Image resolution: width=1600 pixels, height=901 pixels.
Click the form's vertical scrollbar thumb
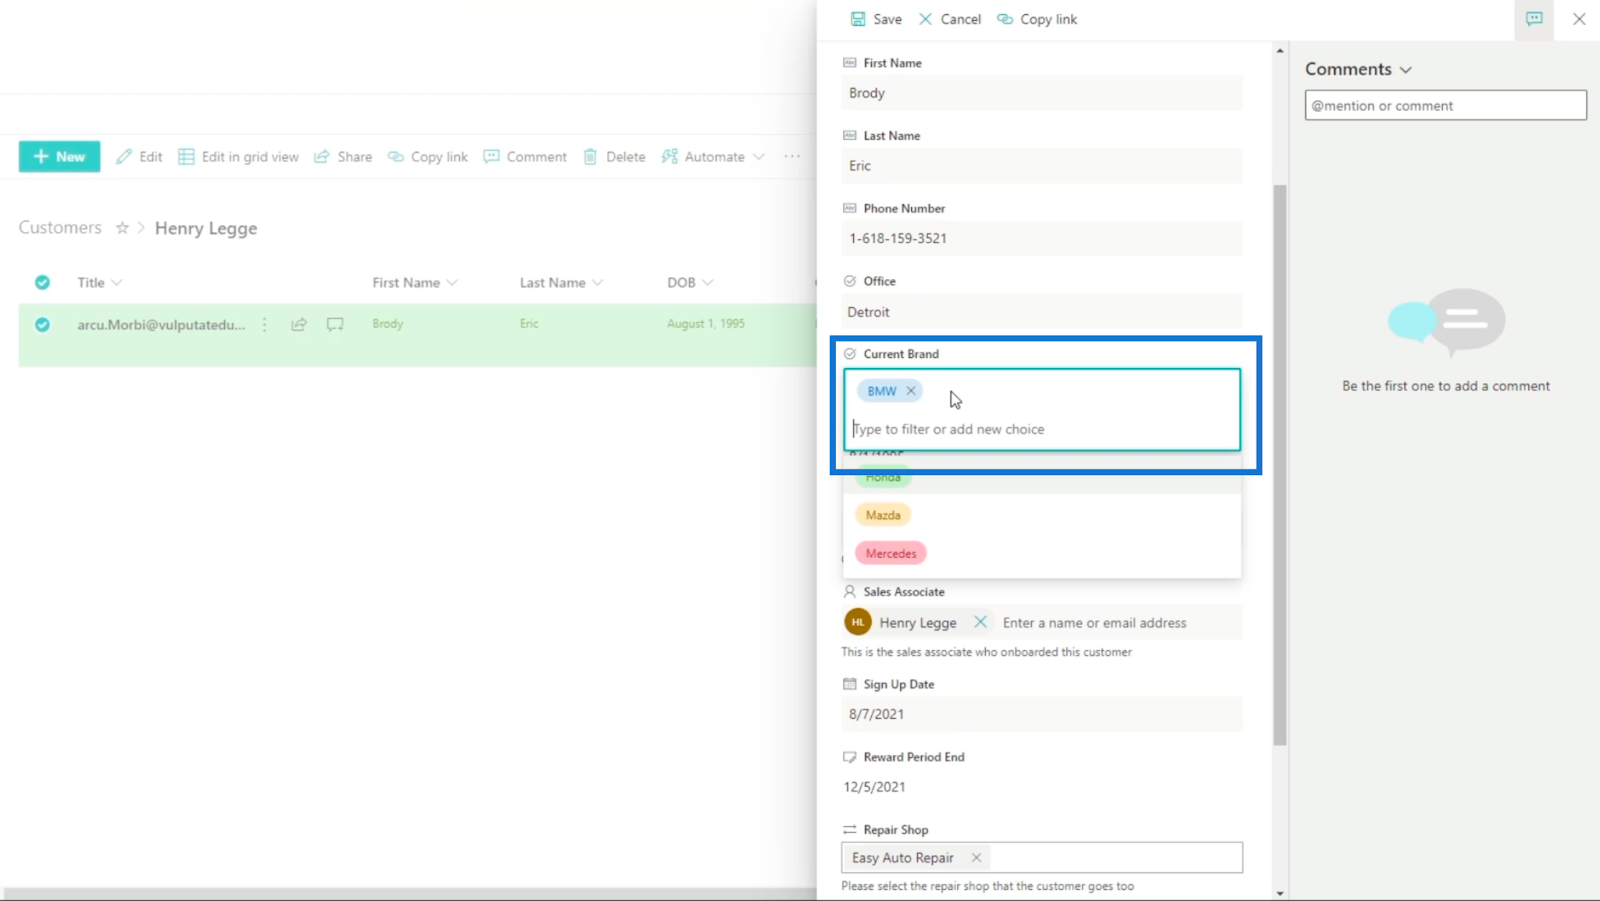click(1280, 465)
